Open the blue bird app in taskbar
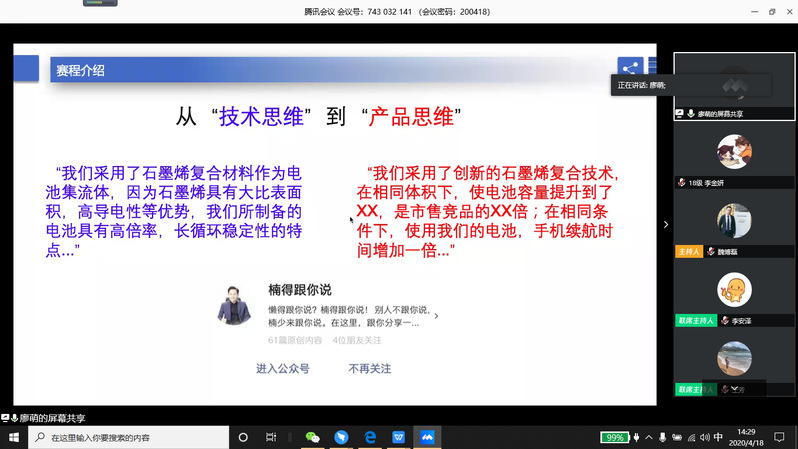 [x=341, y=438]
